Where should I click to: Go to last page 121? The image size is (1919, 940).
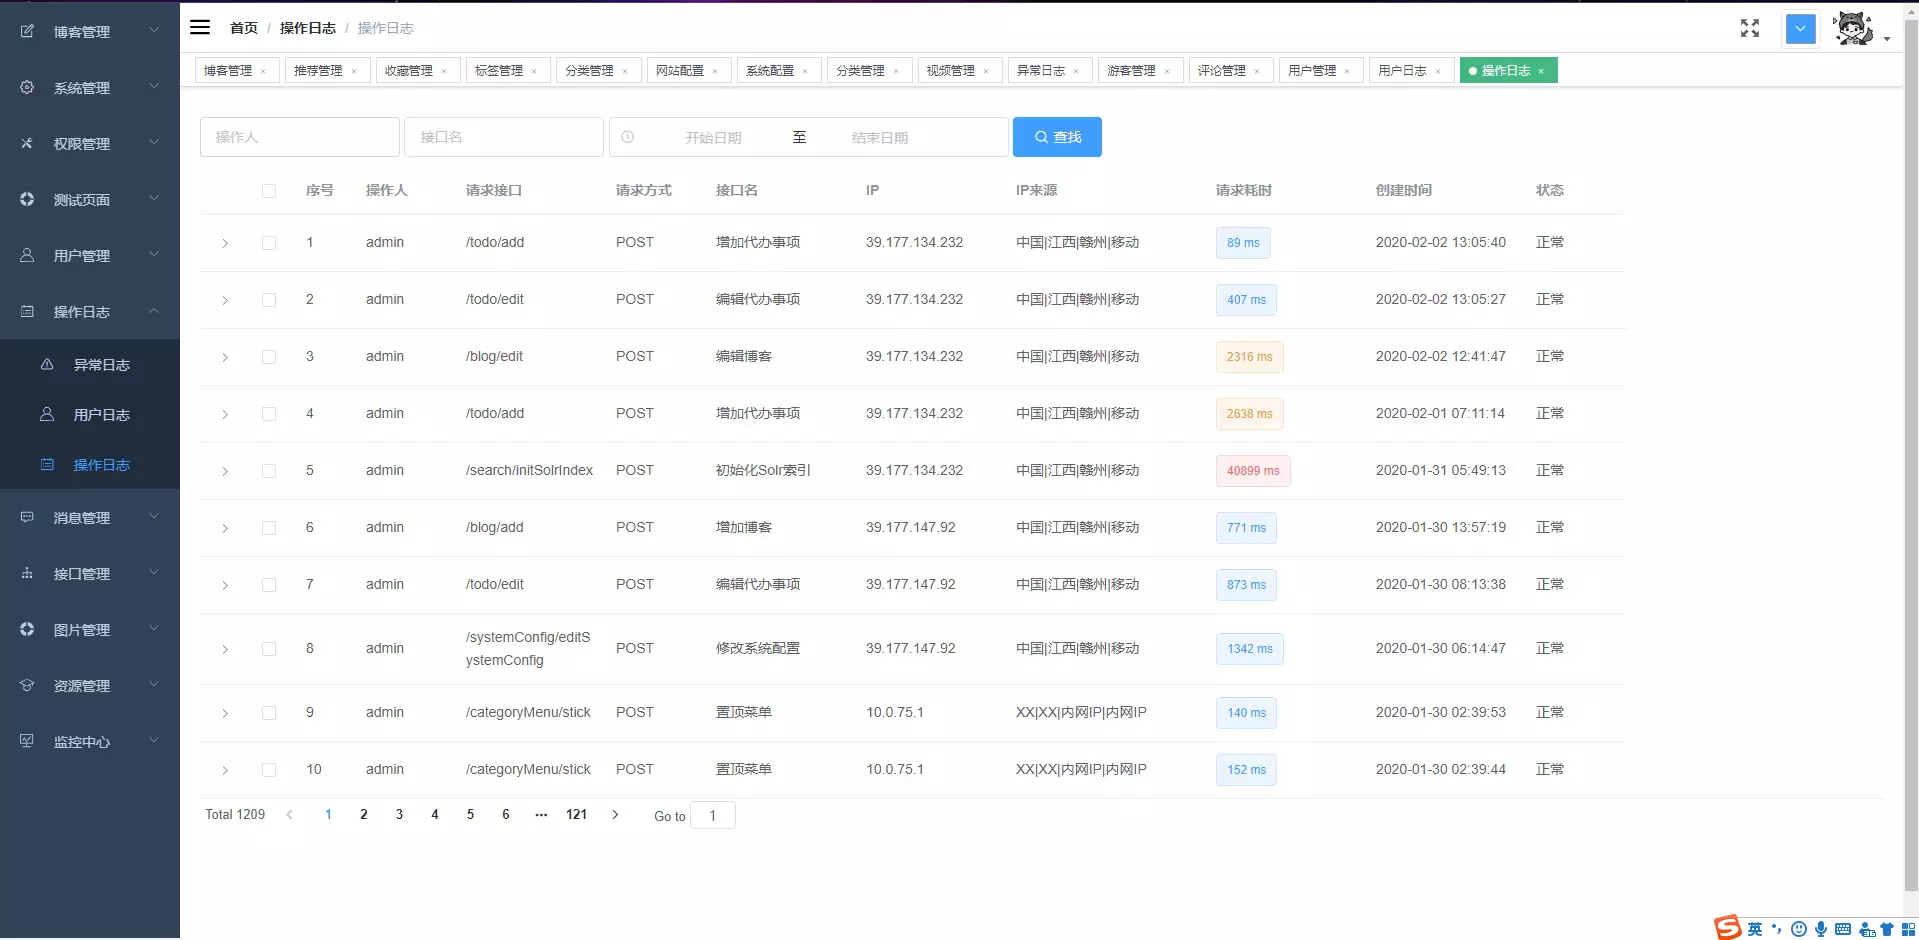point(576,815)
